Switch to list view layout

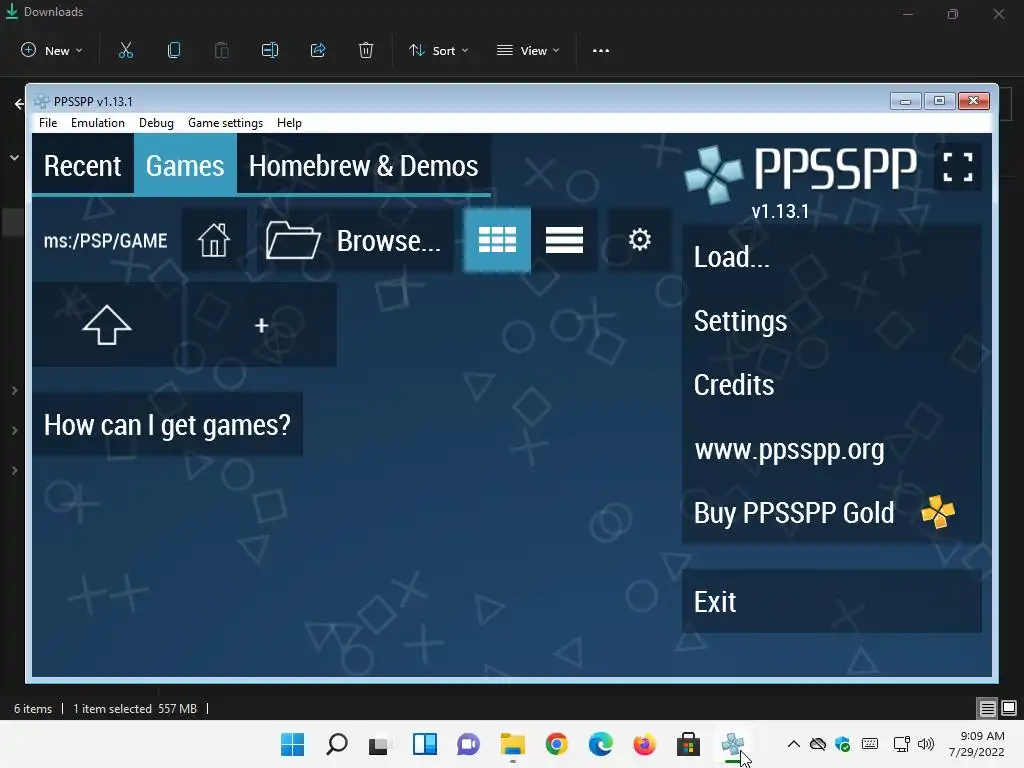click(x=564, y=240)
